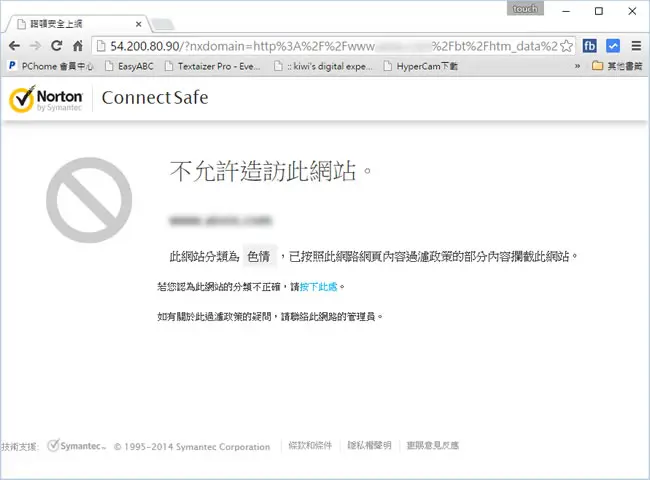
Task: Close the current browser tab
Action: click(138, 24)
